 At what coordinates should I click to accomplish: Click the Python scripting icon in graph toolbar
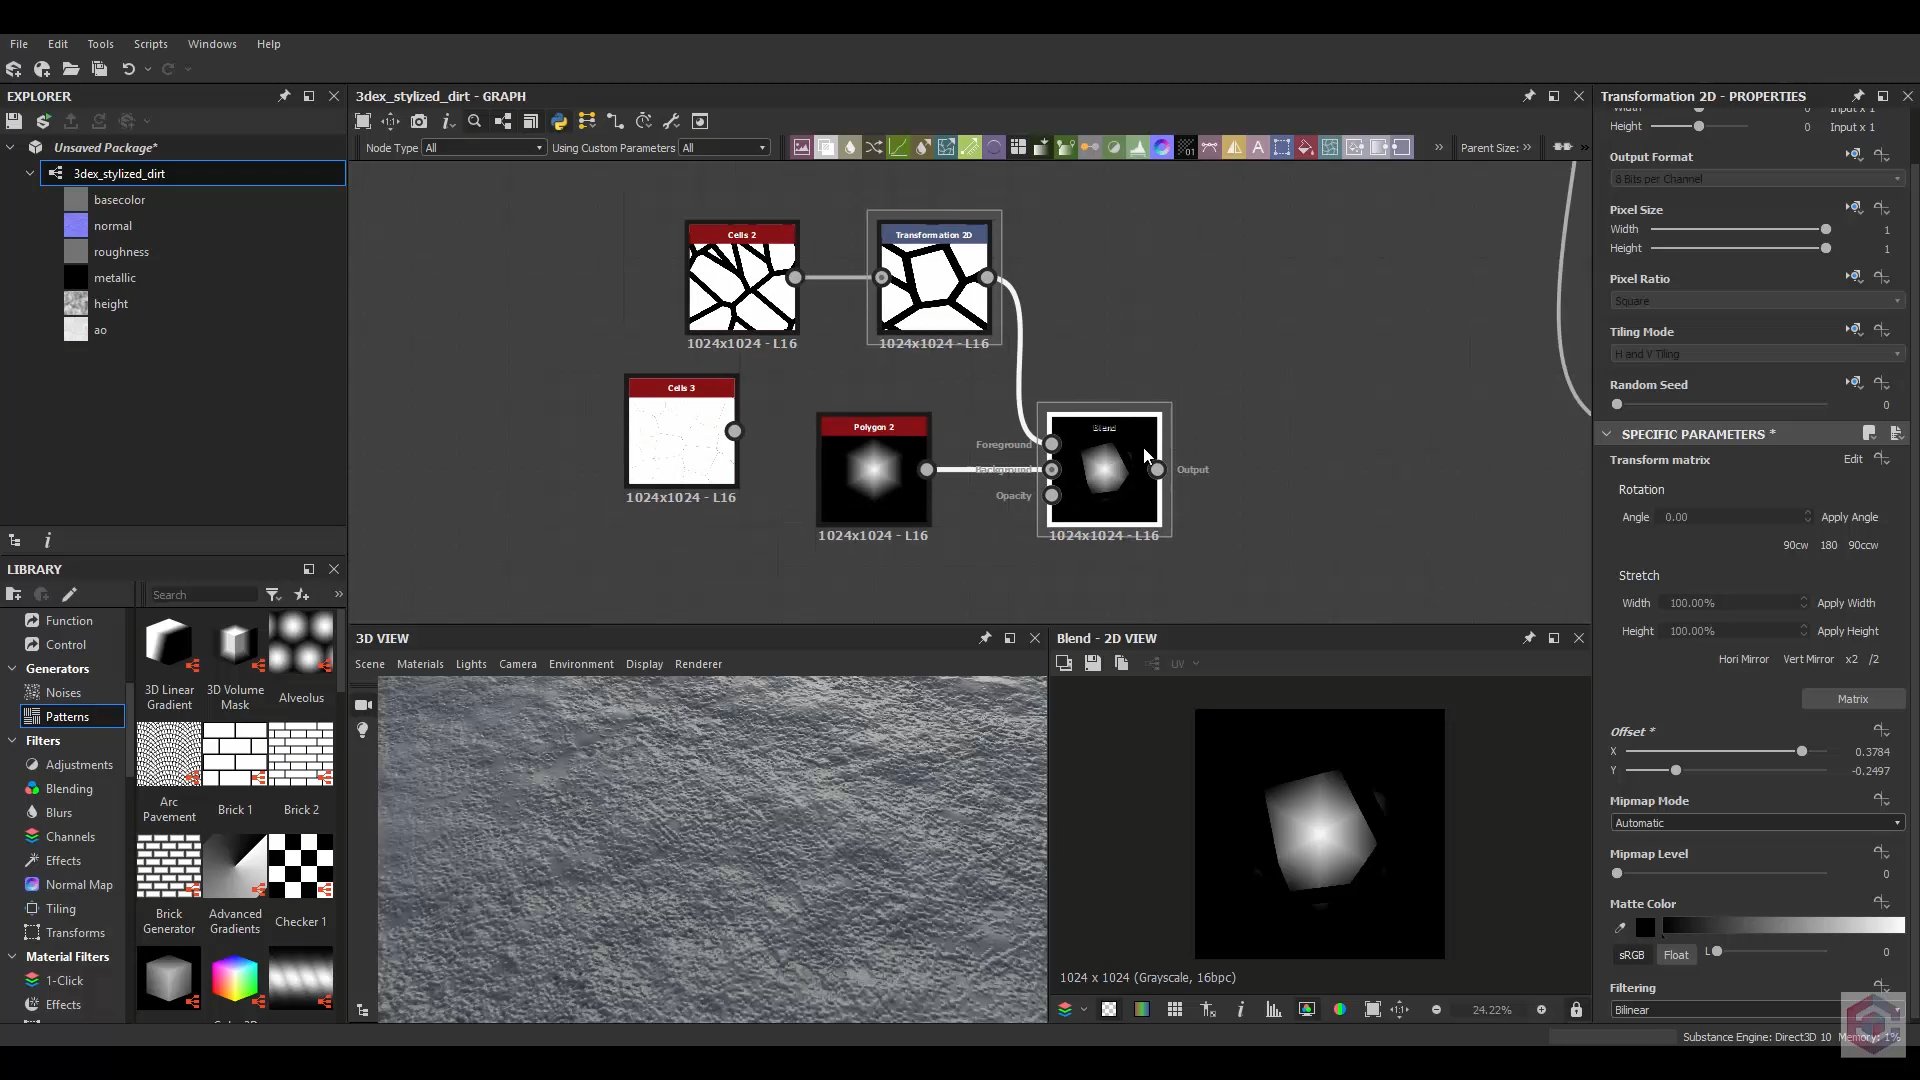[559, 121]
